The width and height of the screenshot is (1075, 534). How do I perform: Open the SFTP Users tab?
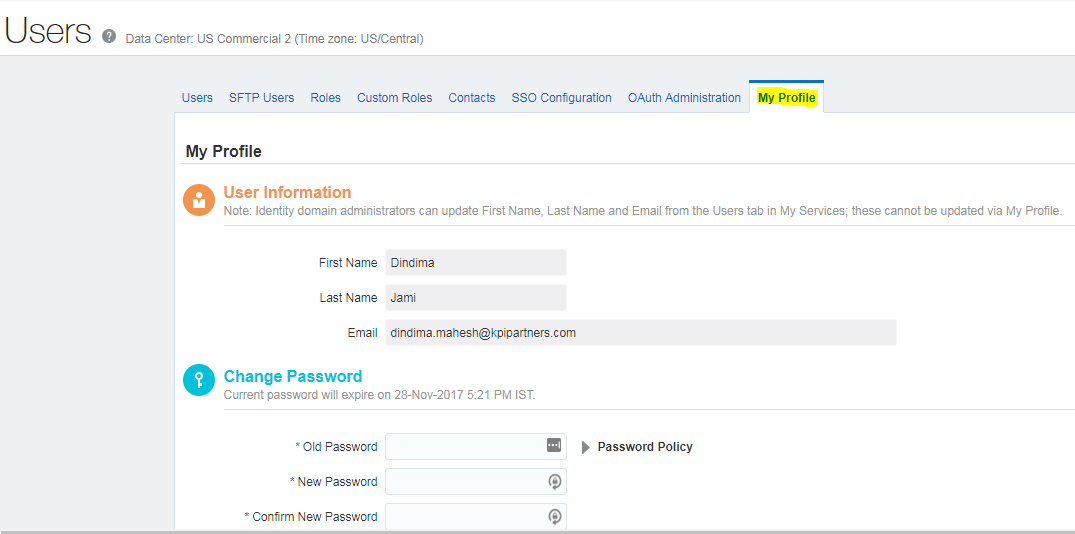point(261,98)
